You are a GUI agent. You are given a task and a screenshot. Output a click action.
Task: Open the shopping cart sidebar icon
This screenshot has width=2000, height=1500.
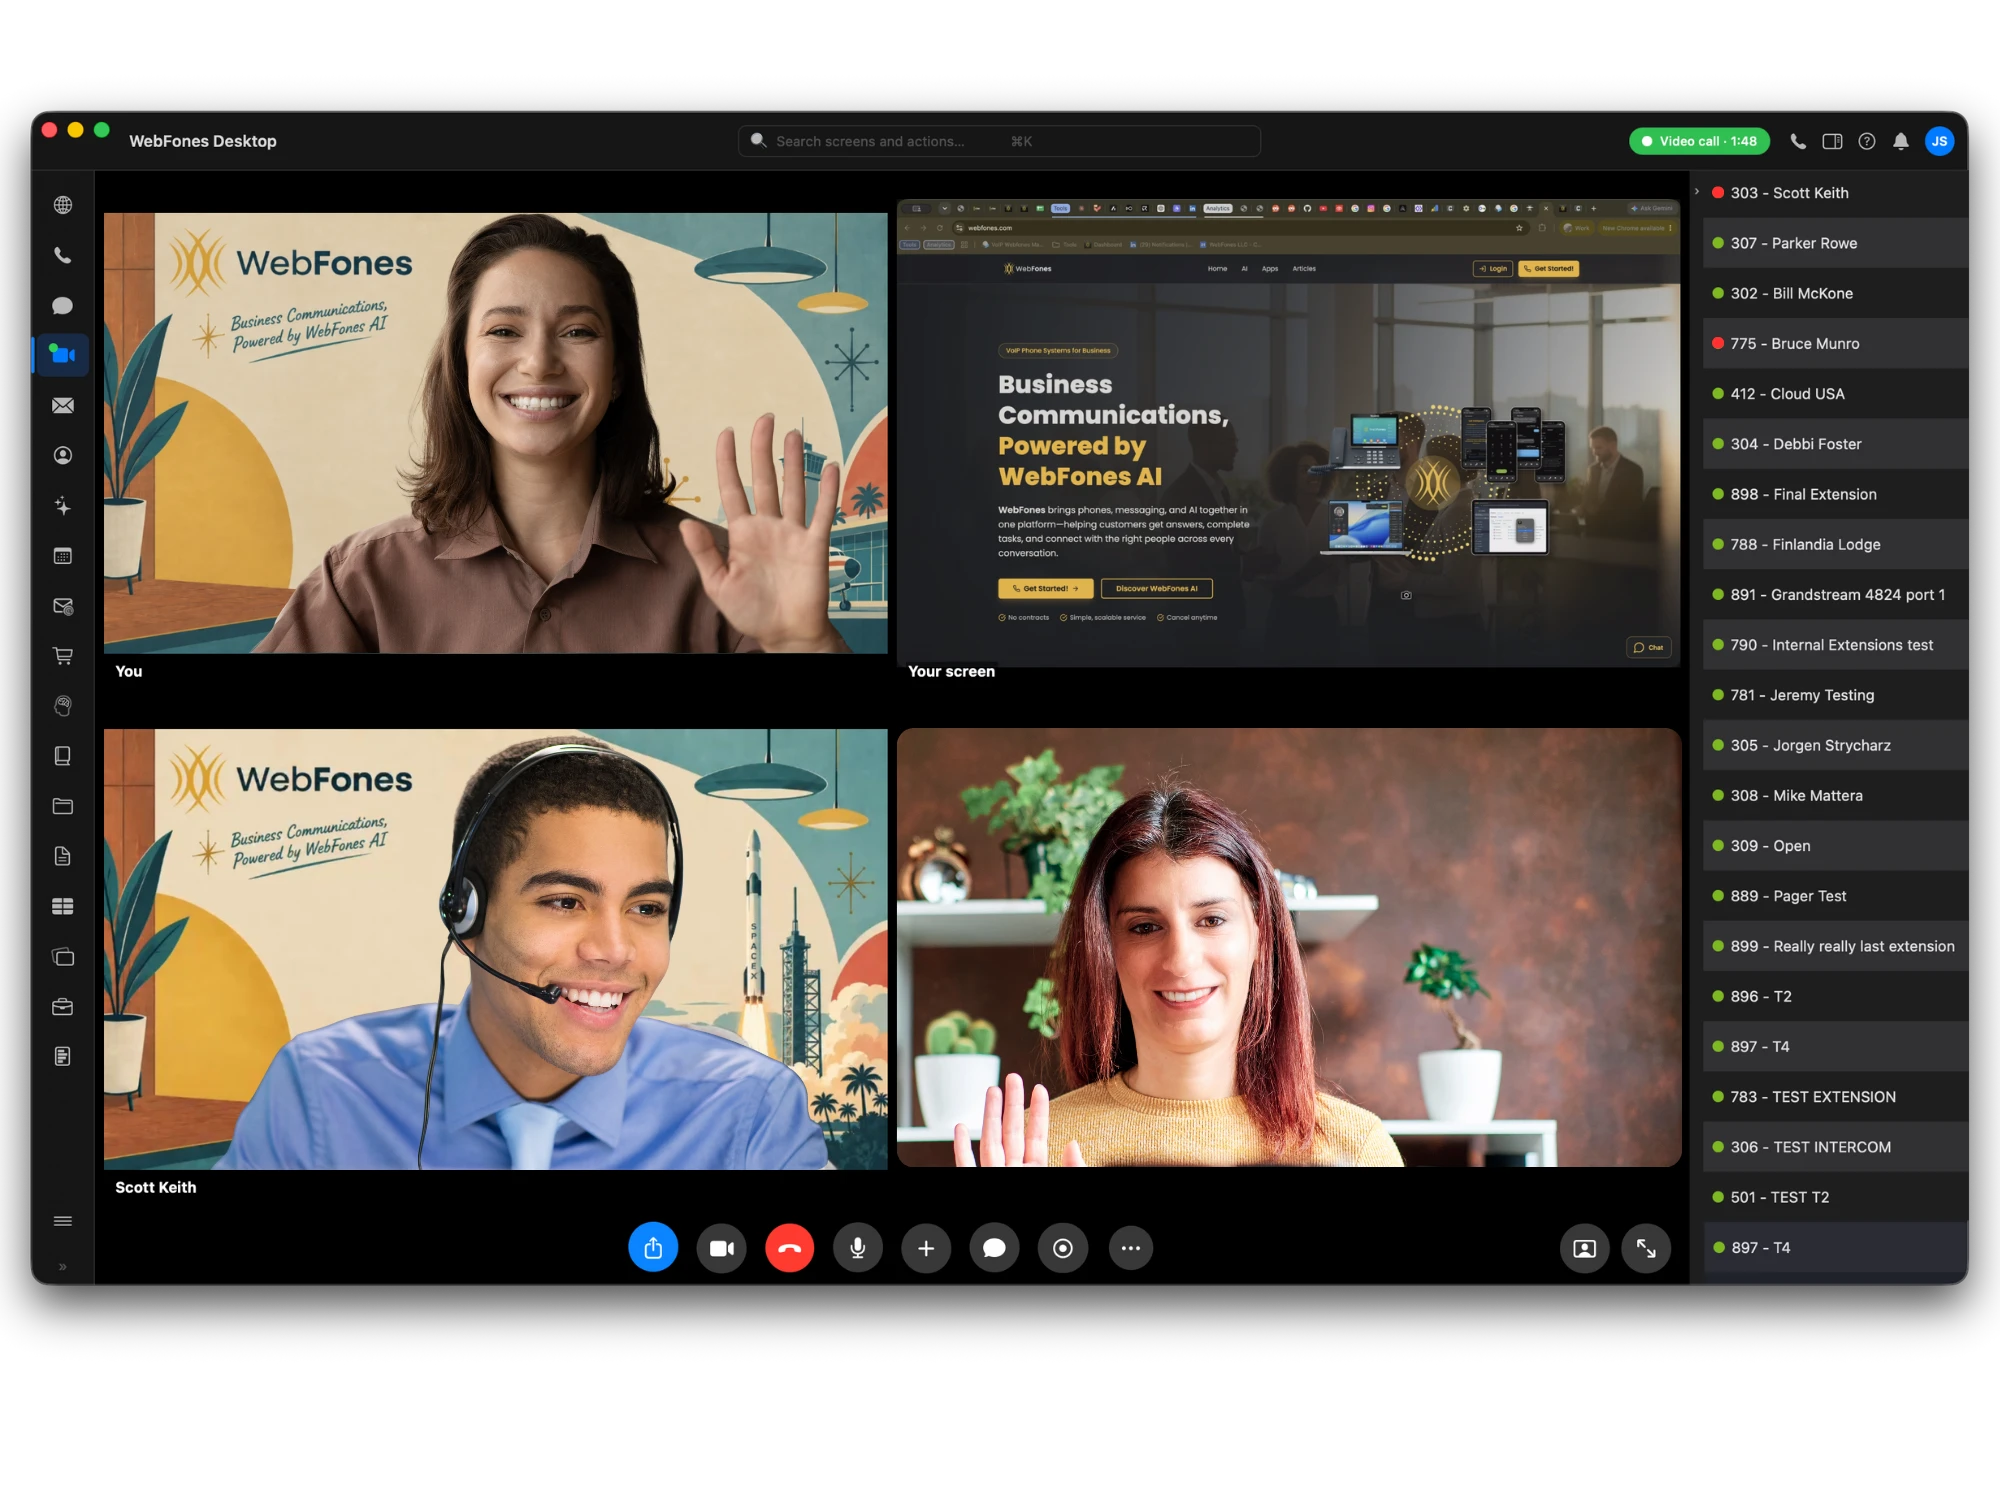click(63, 656)
